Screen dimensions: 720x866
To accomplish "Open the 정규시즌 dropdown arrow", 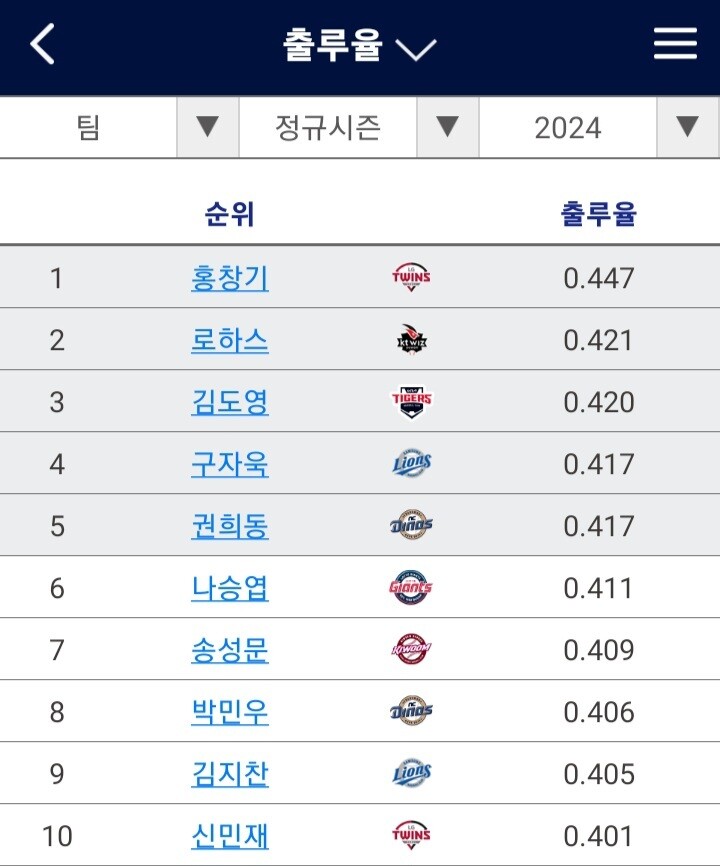I will point(447,127).
